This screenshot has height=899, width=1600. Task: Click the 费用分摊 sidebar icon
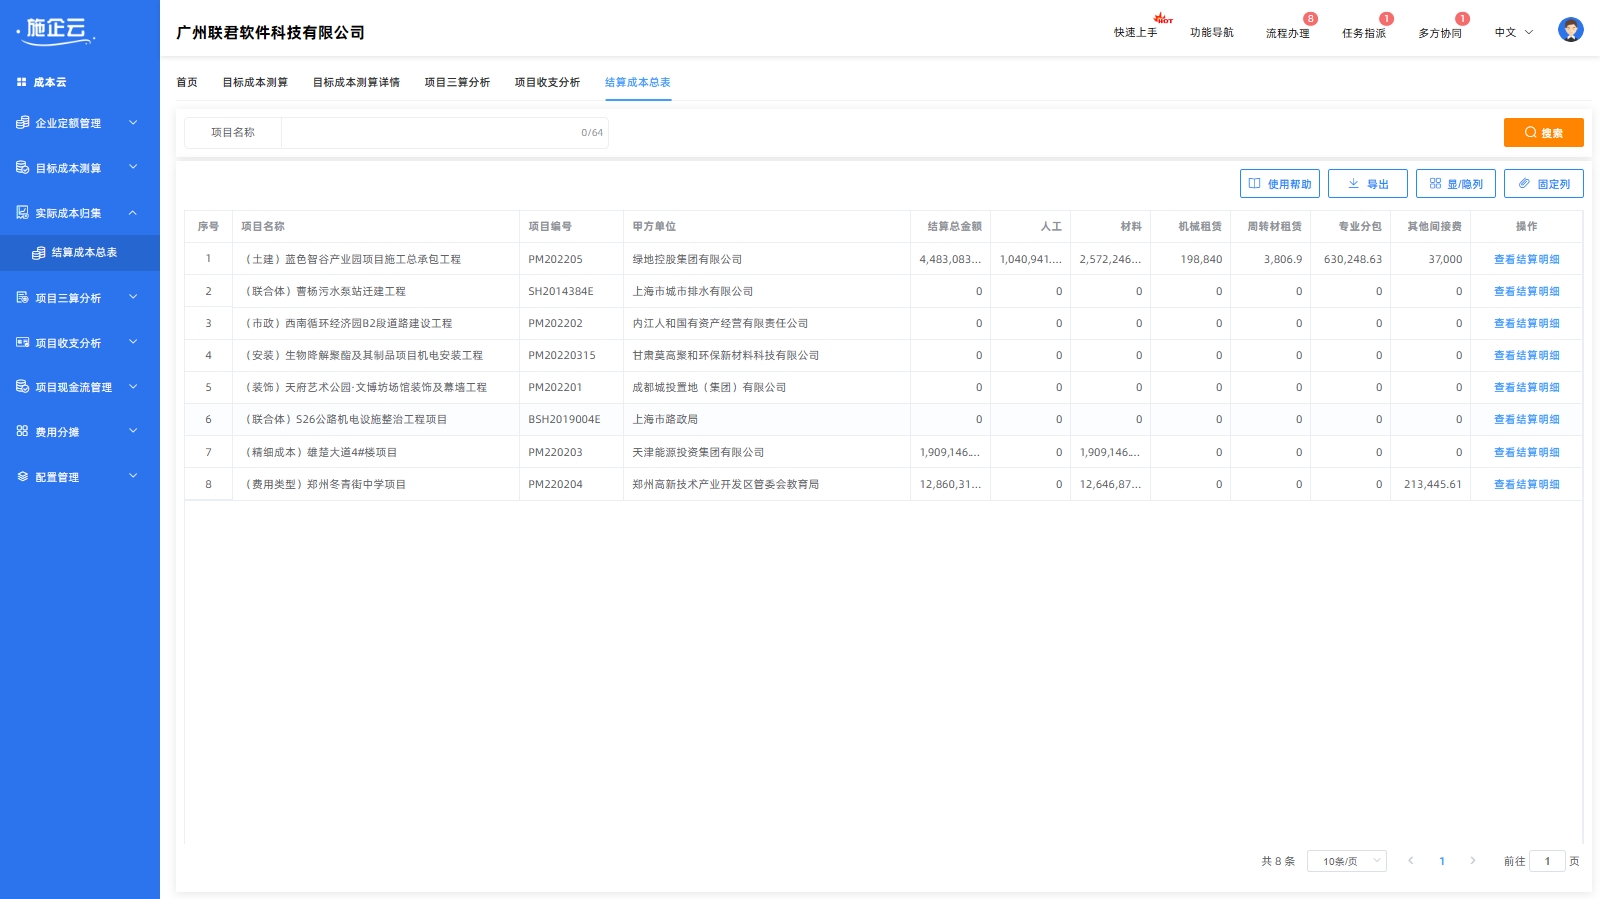pyautogui.click(x=22, y=432)
